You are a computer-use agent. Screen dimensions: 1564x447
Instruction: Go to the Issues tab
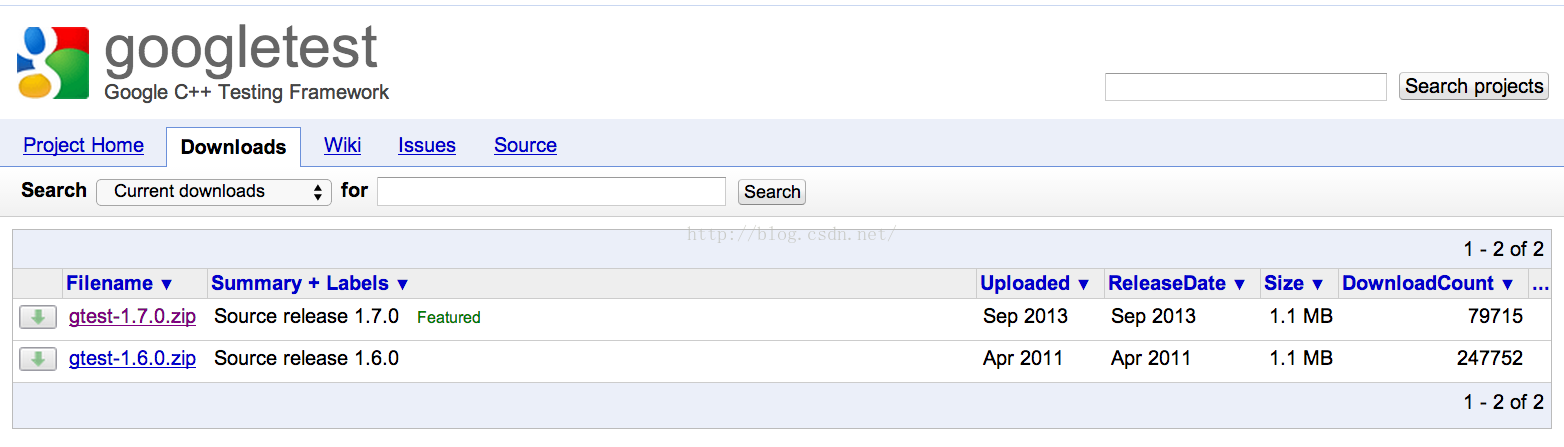coord(427,146)
